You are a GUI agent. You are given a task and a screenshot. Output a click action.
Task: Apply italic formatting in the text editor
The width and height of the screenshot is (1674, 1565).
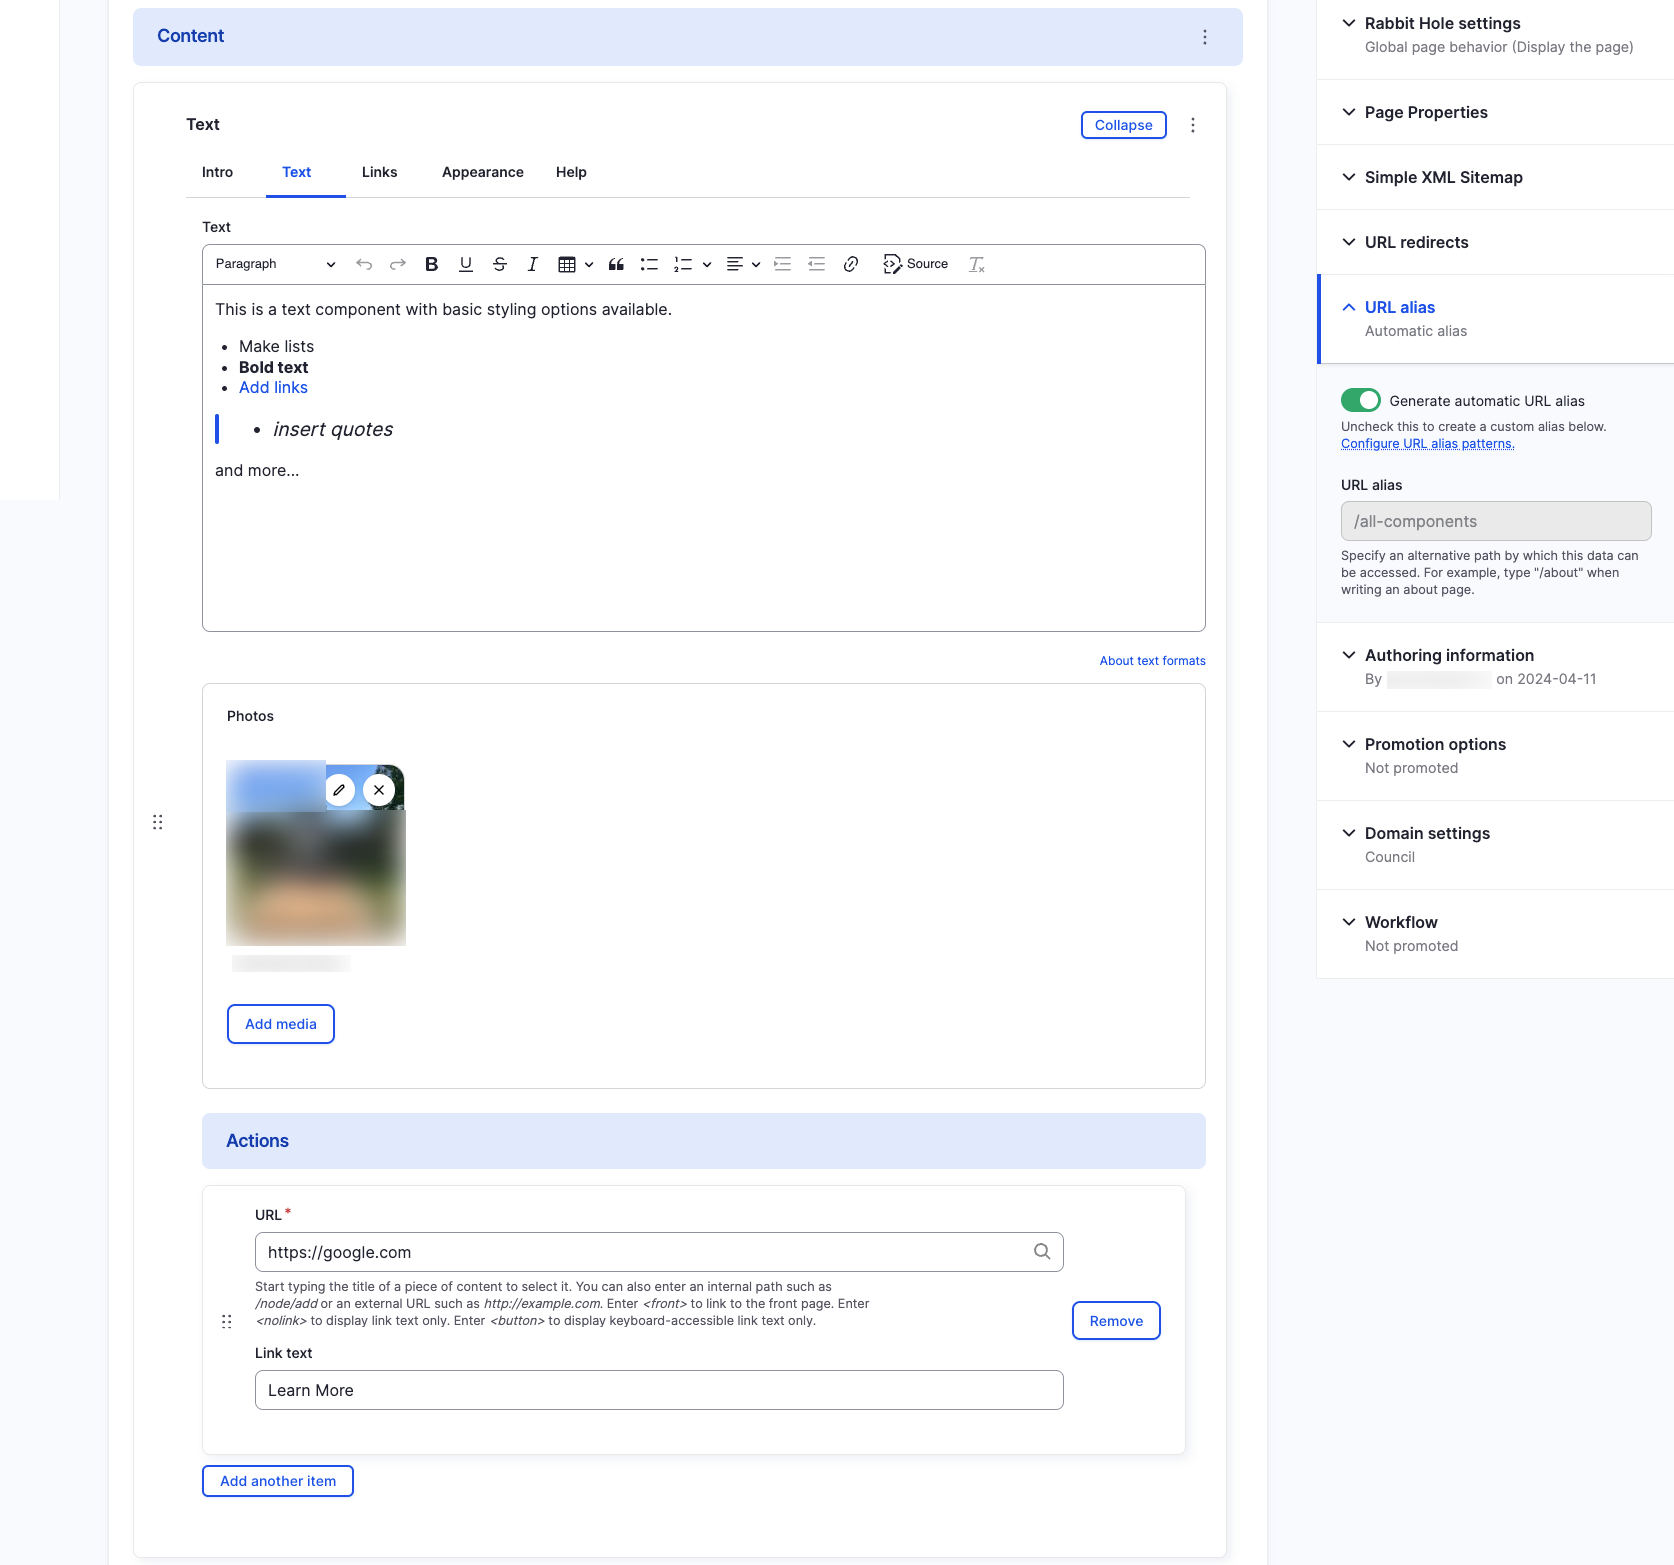[x=533, y=264]
